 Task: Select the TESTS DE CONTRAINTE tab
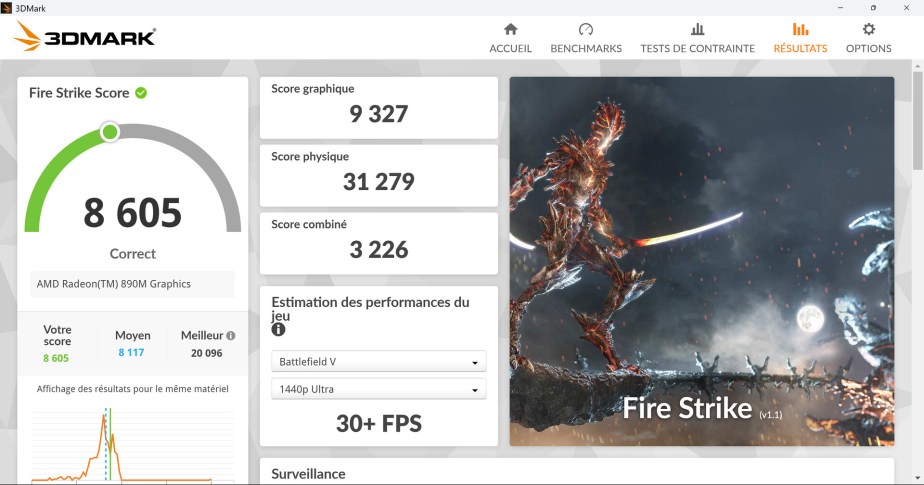697,48
